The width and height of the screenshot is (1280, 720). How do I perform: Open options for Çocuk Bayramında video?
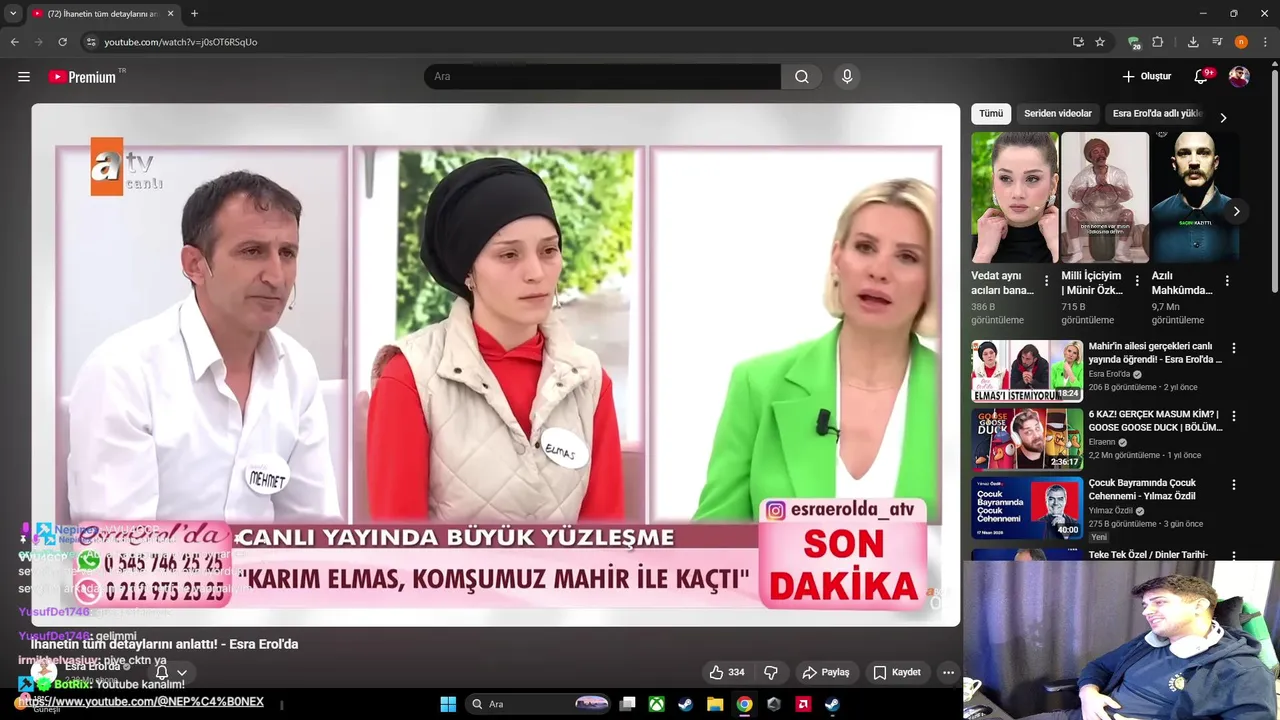point(1233,484)
